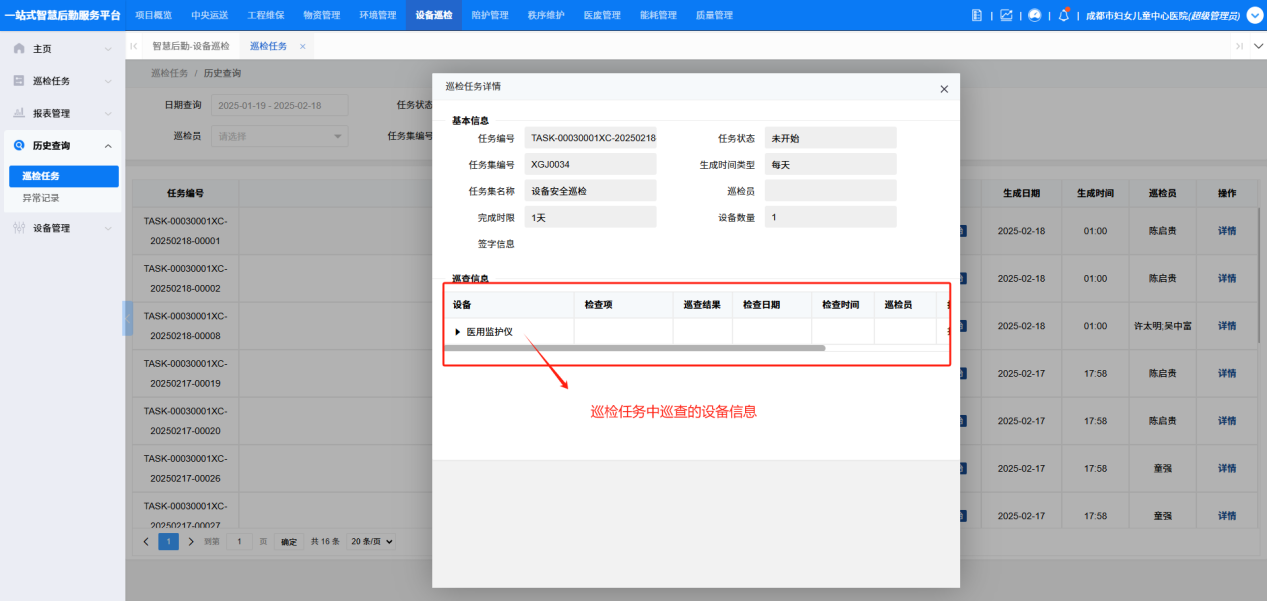Switch to the 巡检任务 page tab
The image size is (1267, 601).
[268, 46]
